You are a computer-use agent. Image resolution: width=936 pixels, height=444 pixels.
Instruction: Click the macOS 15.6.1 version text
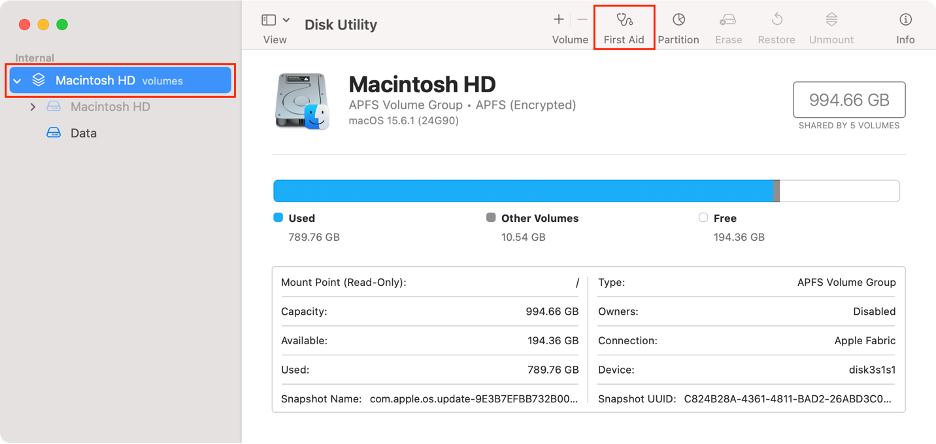[404, 121]
